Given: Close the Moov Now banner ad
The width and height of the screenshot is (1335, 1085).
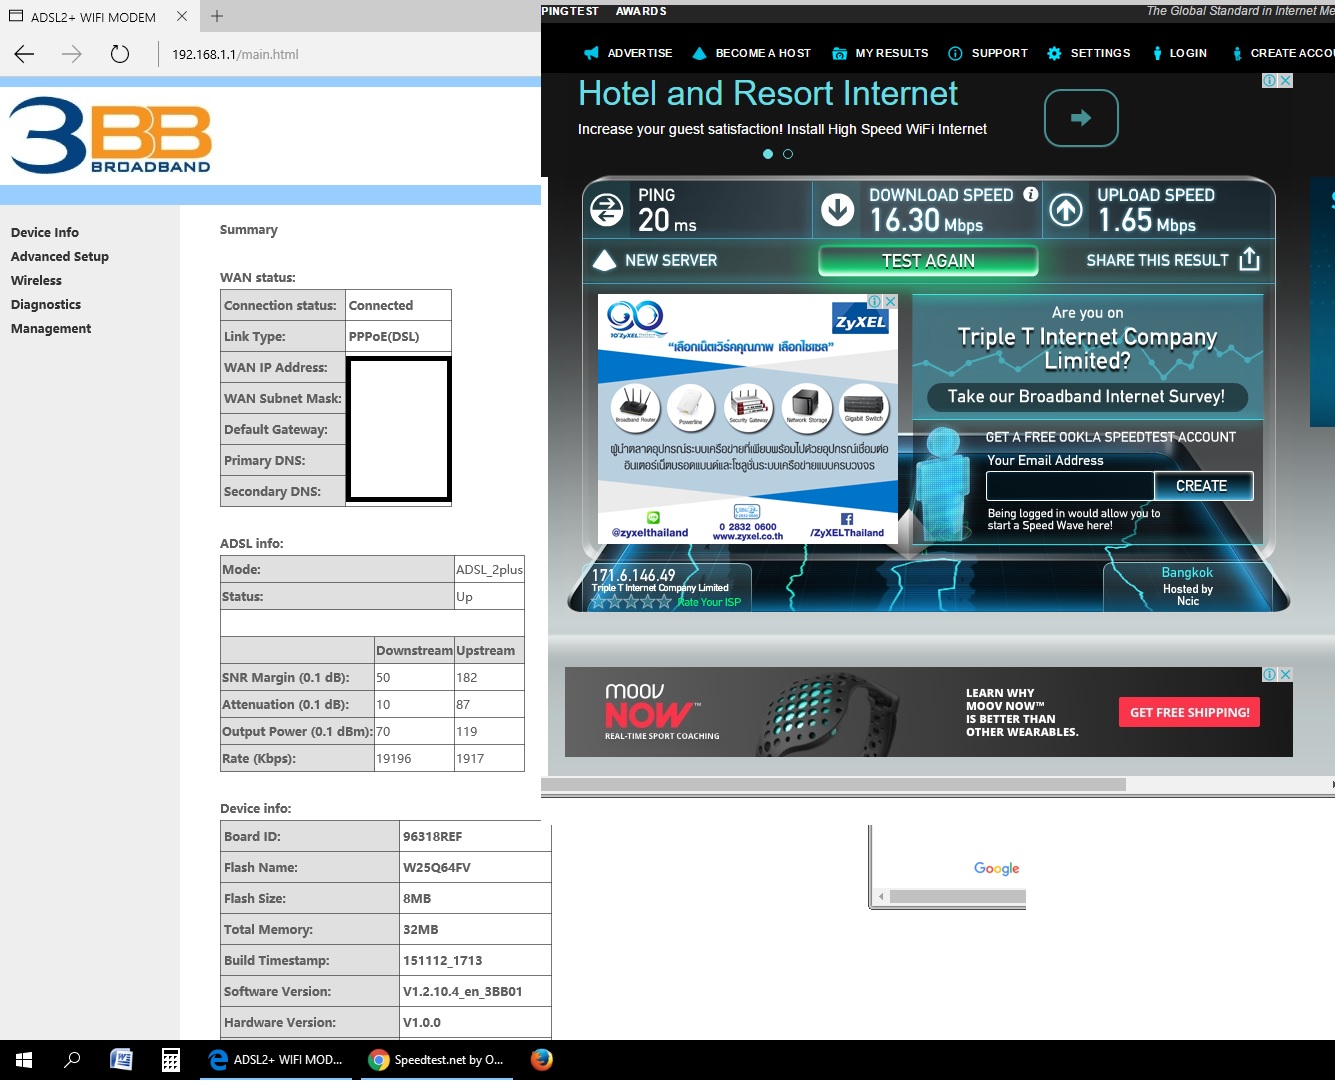Looking at the screenshot, I should point(1286,675).
